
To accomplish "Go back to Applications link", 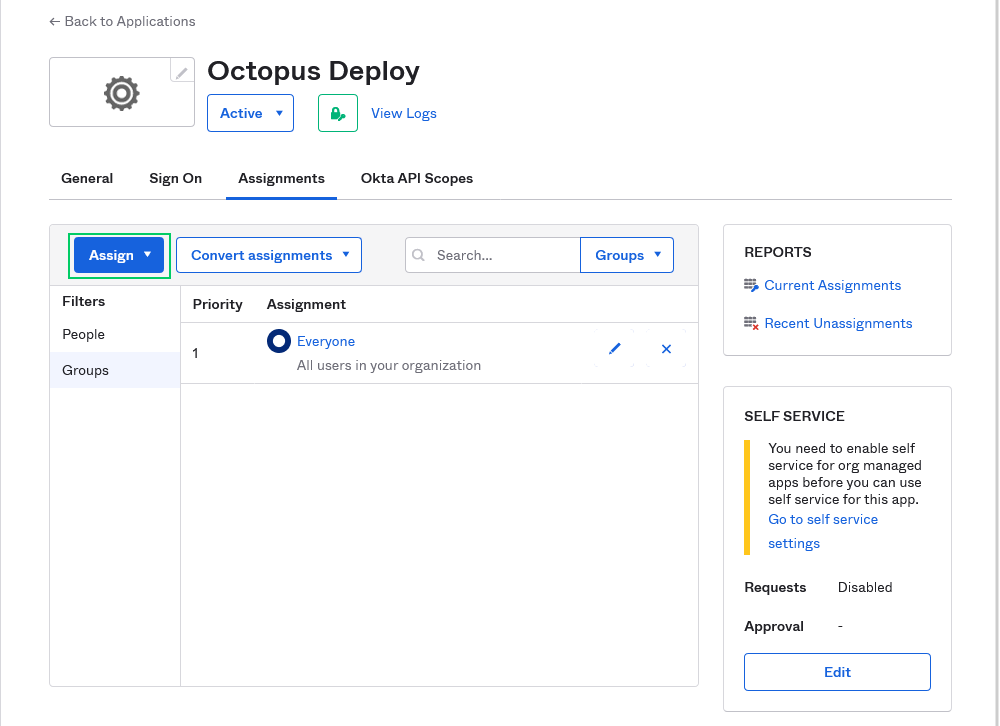I will tap(122, 21).
